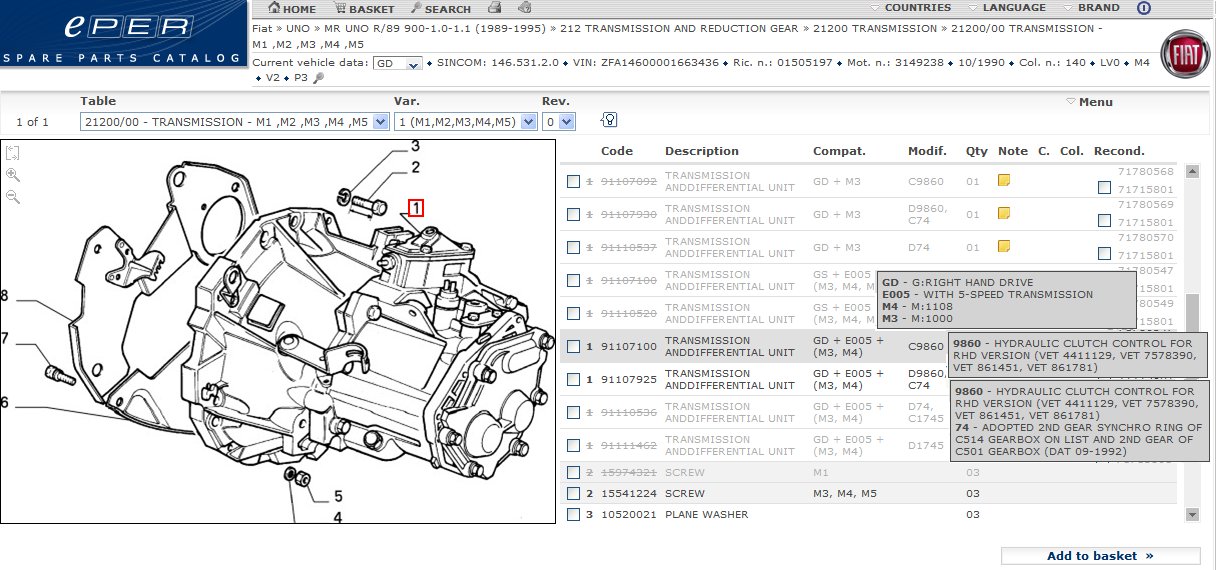Screen dimensions: 1216x570
Task: Click the FIAT logo badge
Action: point(1184,55)
